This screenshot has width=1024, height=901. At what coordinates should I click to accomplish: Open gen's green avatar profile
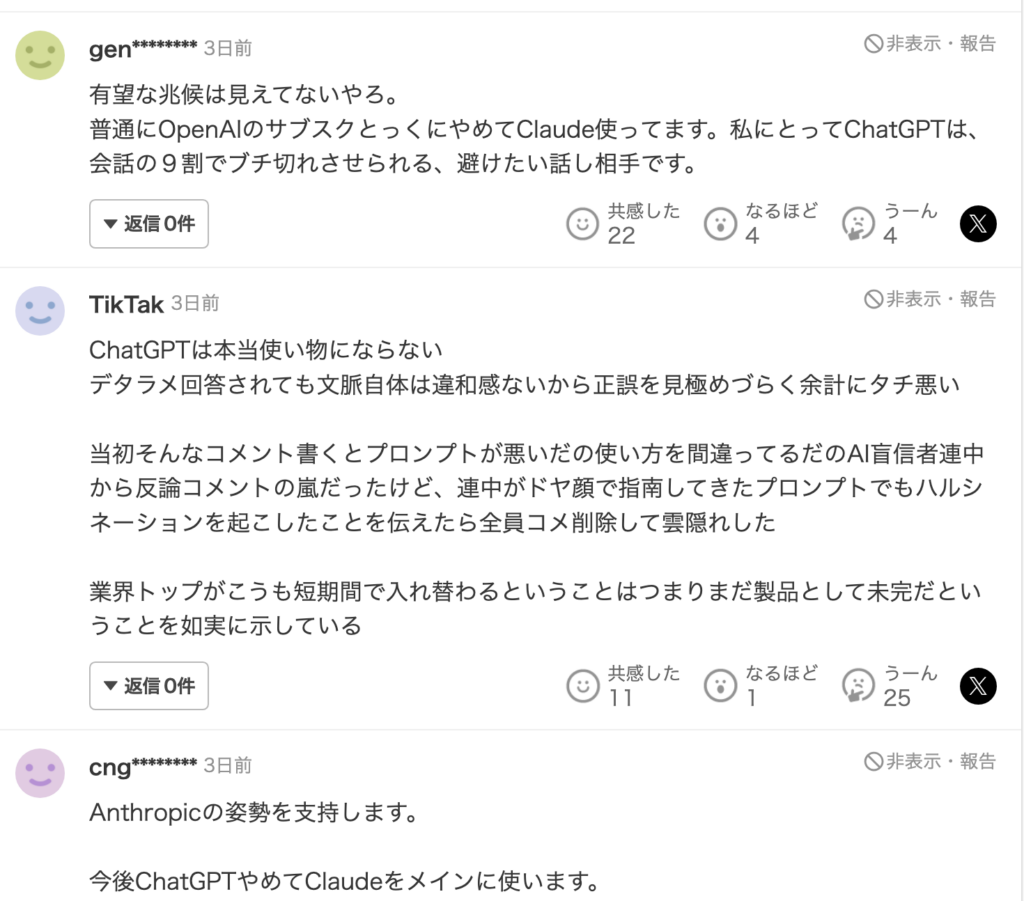coord(40,55)
